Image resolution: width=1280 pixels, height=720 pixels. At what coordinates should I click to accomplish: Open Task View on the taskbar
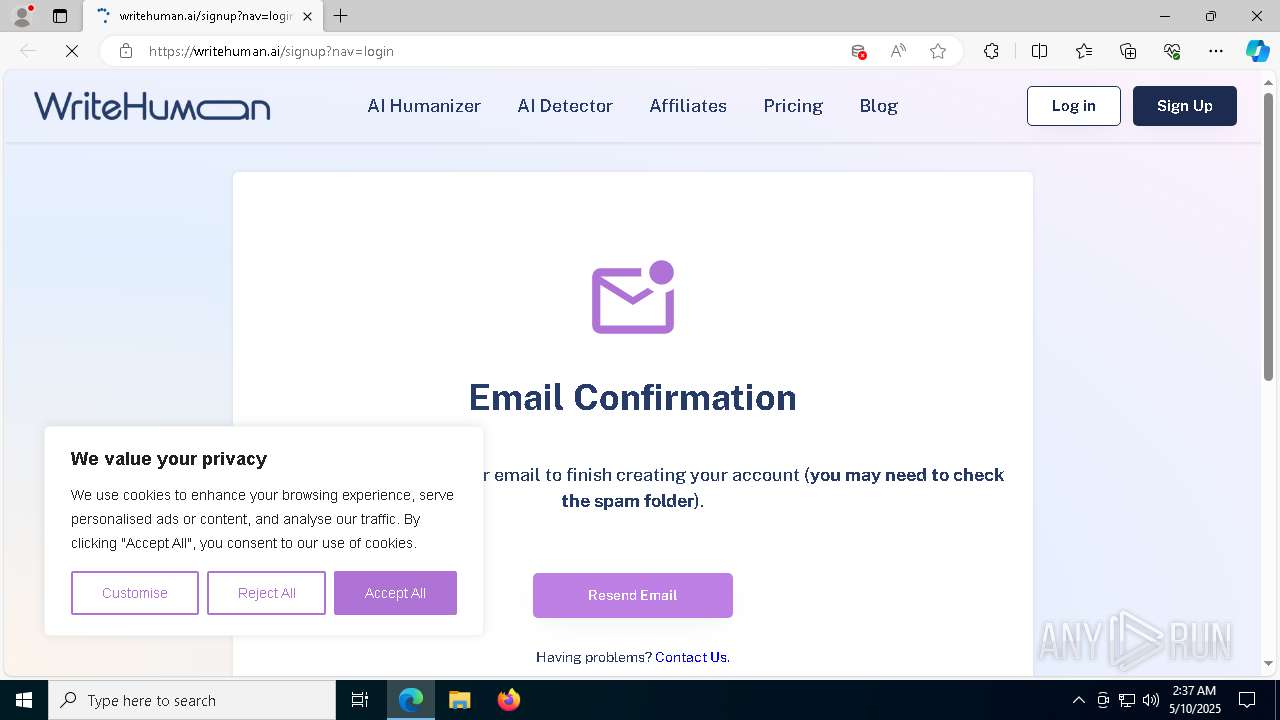click(x=360, y=700)
